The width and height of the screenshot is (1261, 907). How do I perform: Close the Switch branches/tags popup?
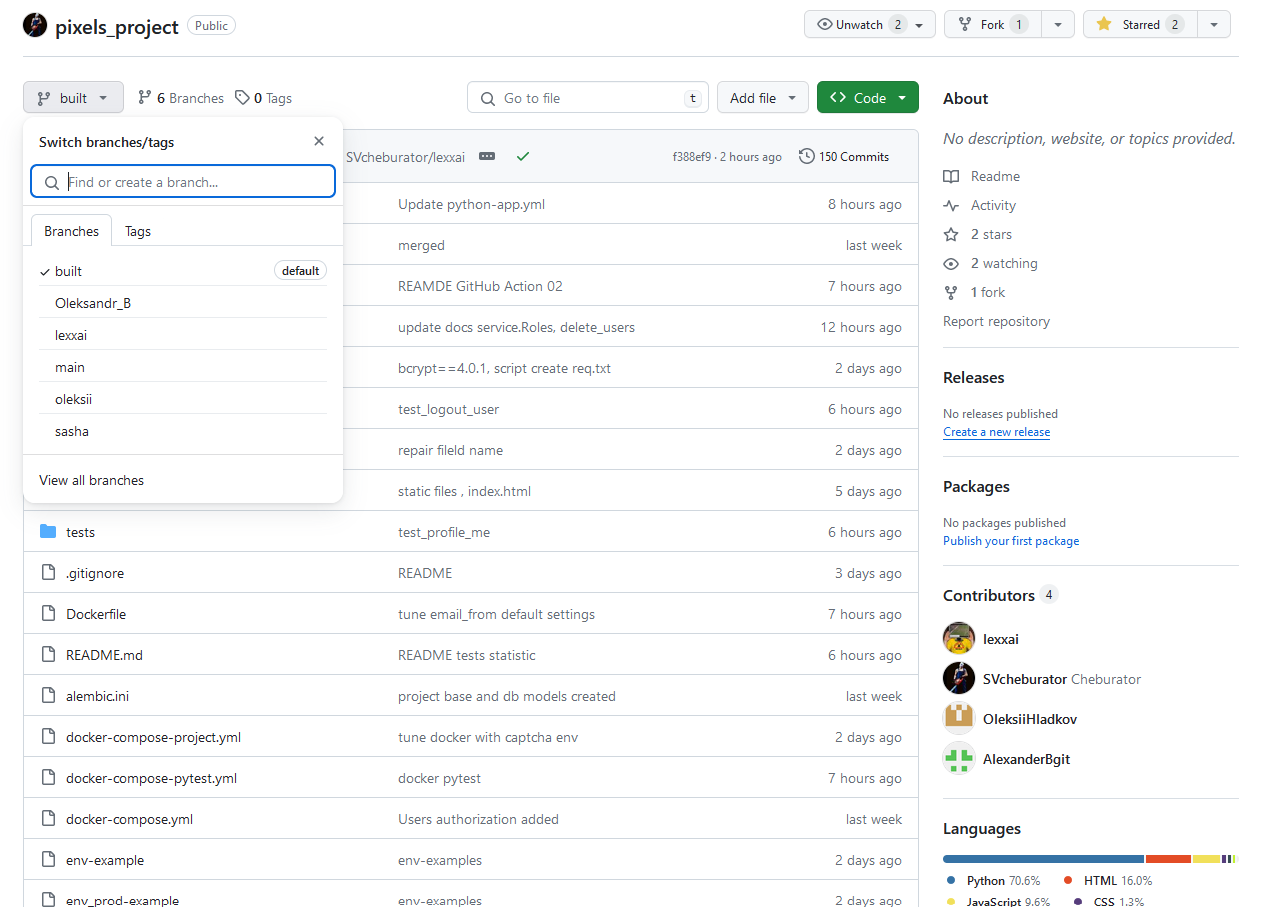click(x=319, y=142)
